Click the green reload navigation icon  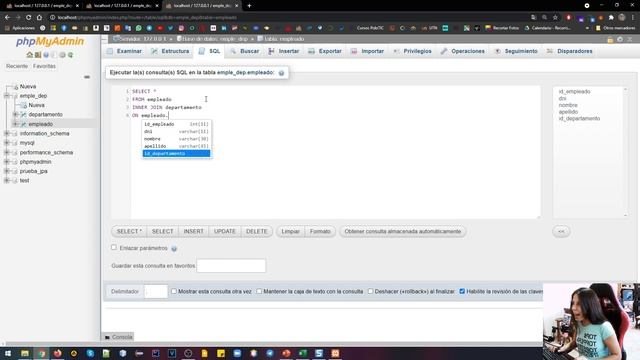tap(70, 55)
